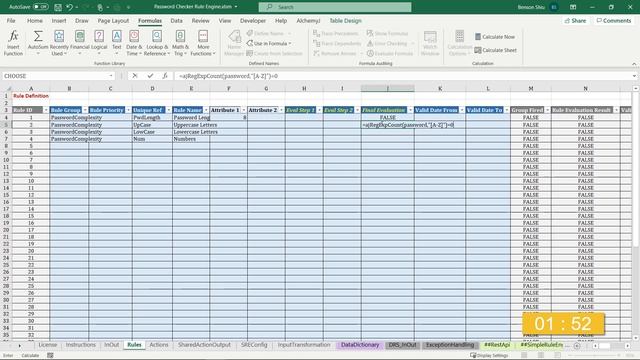Open the Final Evaluation column filter
This screenshot has height=360, width=640.
(x=410, y=110)
